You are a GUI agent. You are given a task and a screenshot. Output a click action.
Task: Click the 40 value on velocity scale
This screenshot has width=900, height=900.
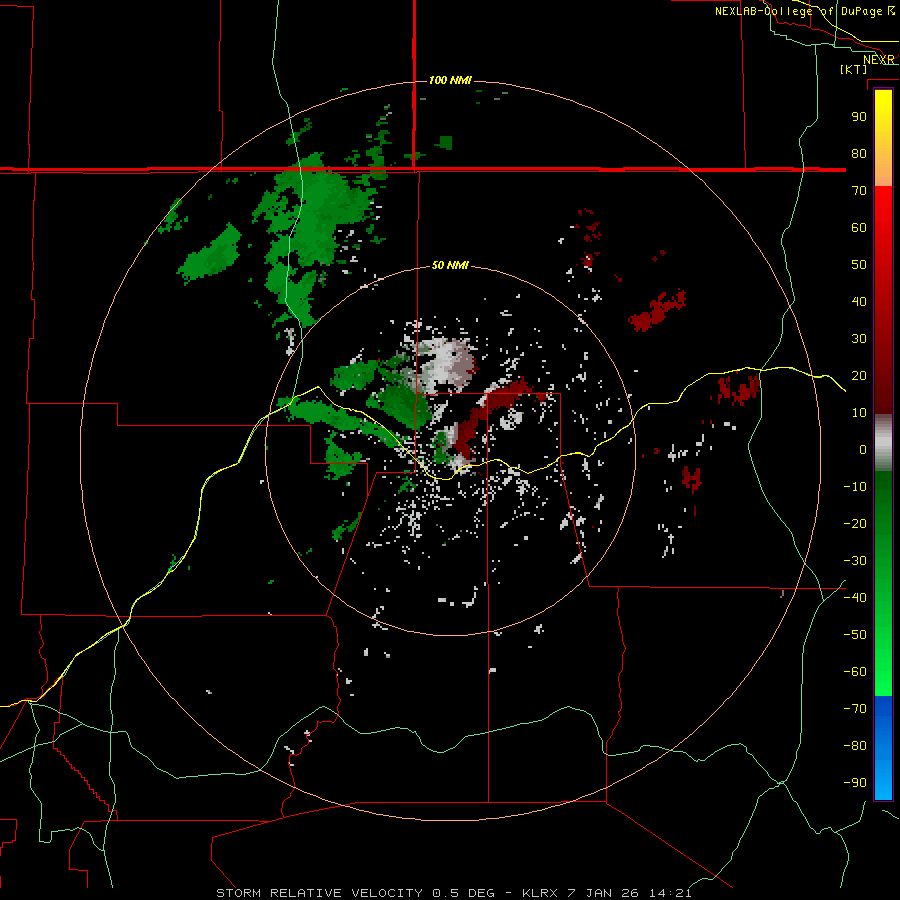(859, 301)
